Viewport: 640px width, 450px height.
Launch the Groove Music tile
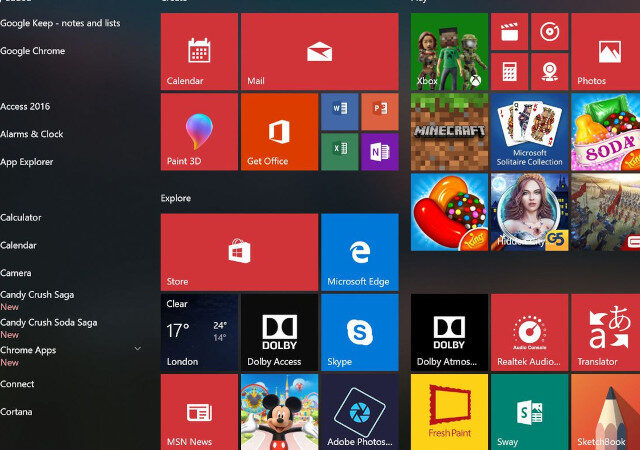tap(549, 32)
